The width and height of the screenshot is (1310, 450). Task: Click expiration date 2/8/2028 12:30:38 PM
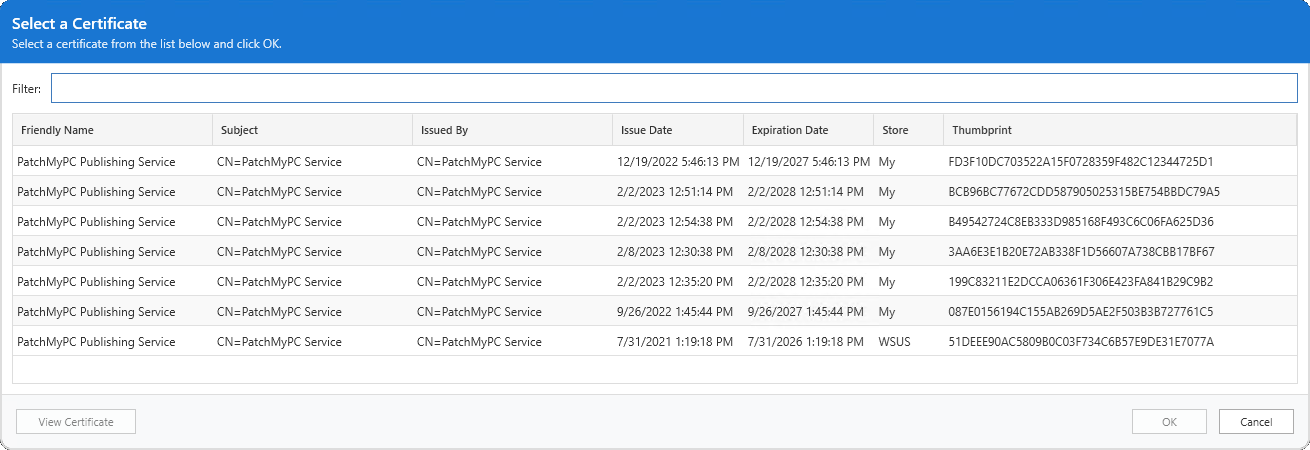805,252
